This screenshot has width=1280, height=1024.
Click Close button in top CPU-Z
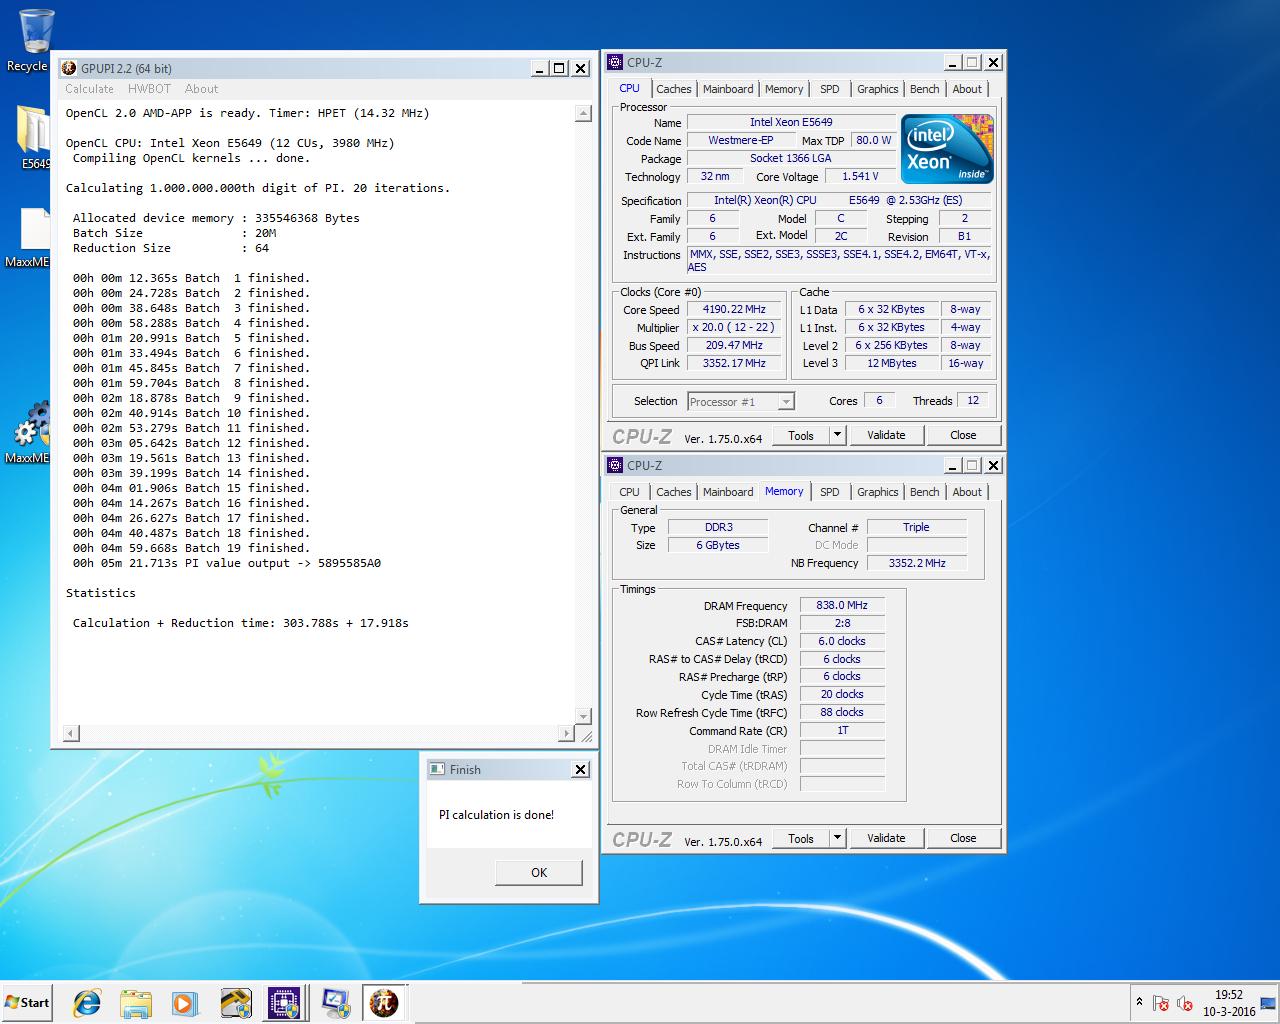(x=963, y=435)
